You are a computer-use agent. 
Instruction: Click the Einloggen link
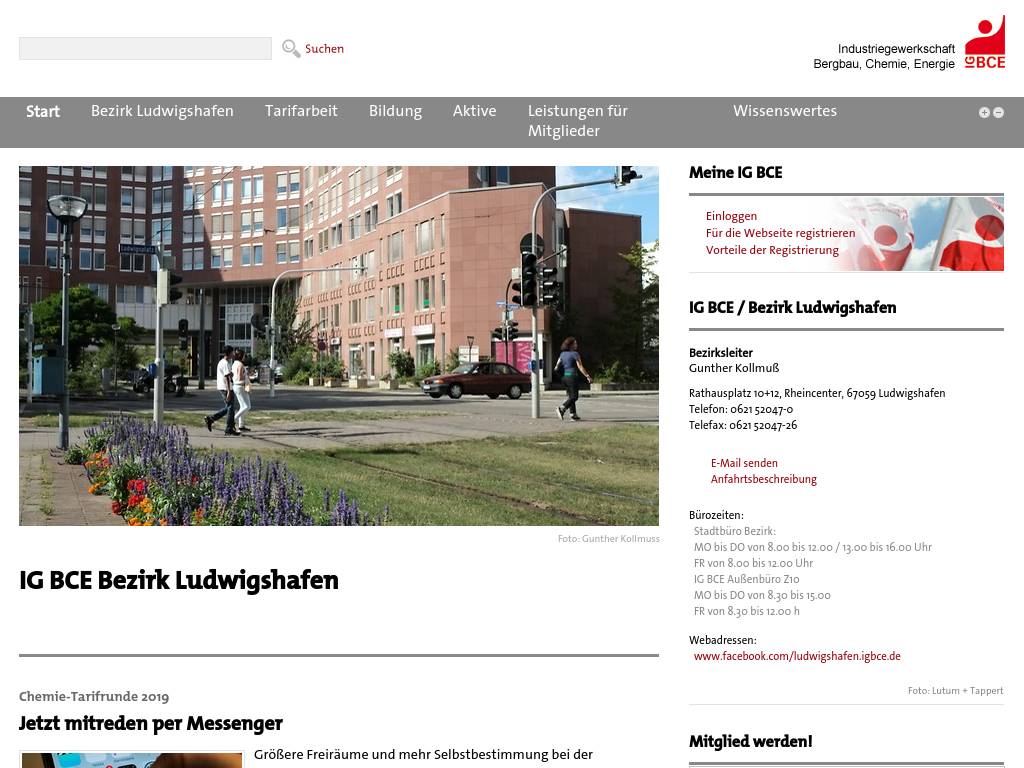pyautogui.click(x=731, y=216)
